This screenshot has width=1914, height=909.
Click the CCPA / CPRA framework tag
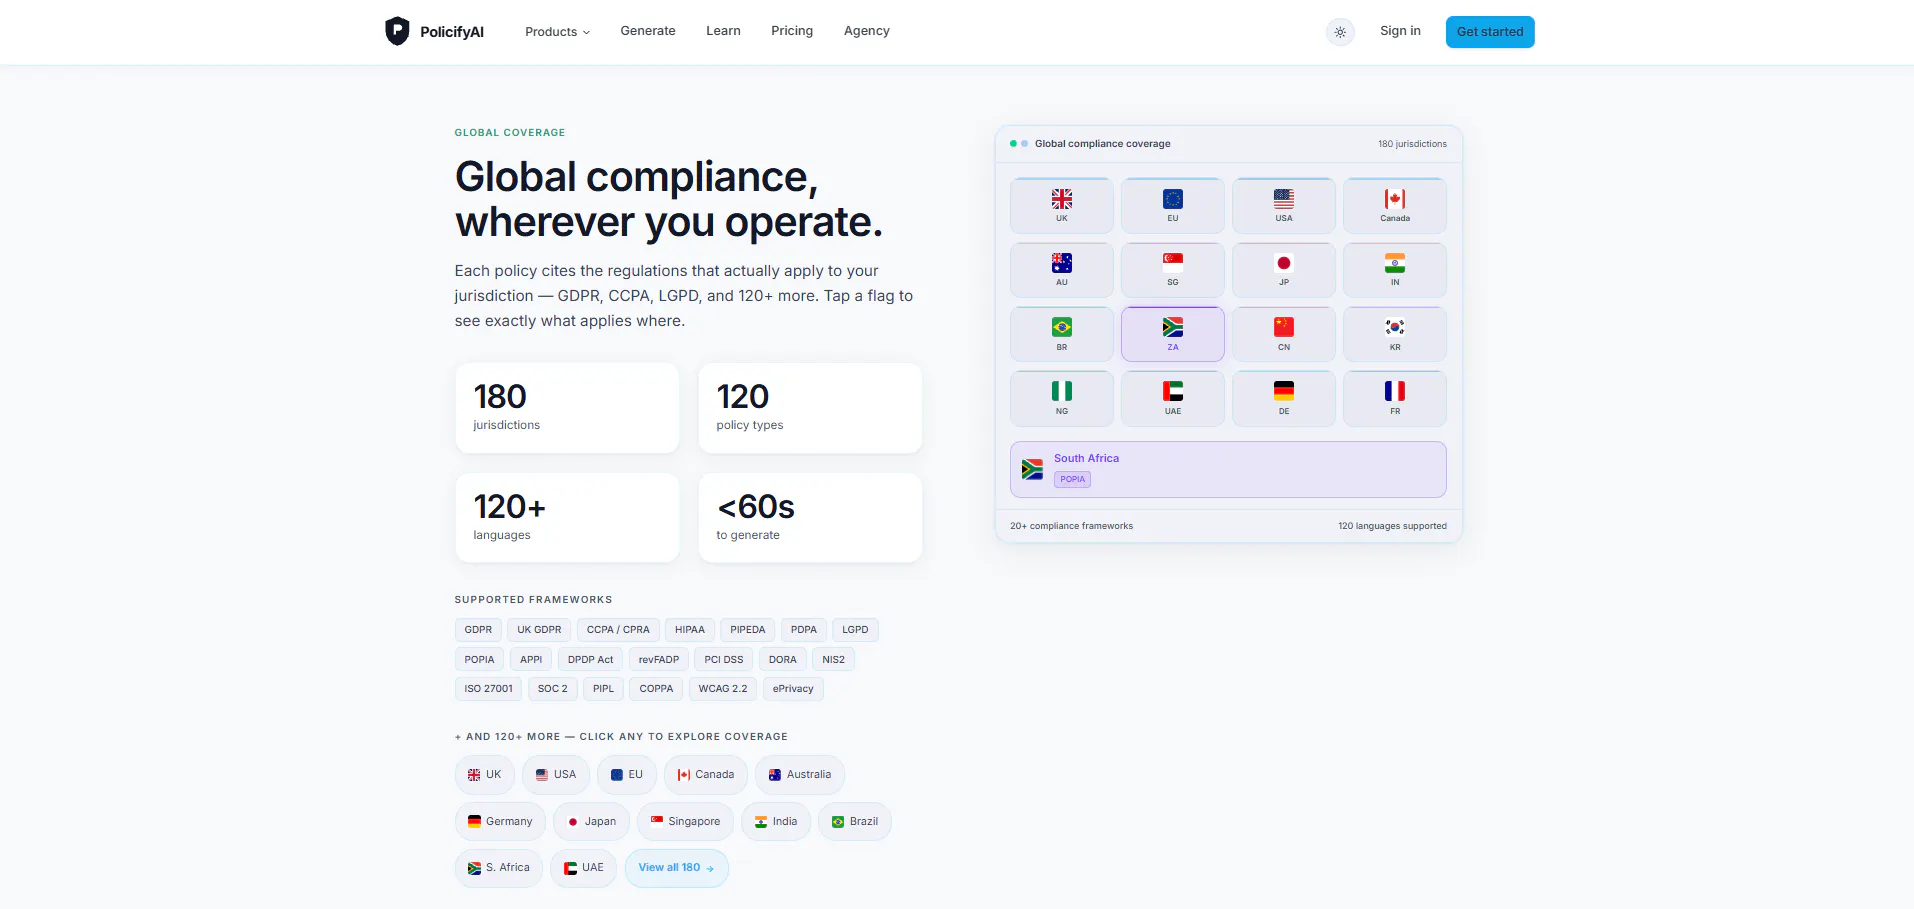pyautogui.click(x=618, y=630)
